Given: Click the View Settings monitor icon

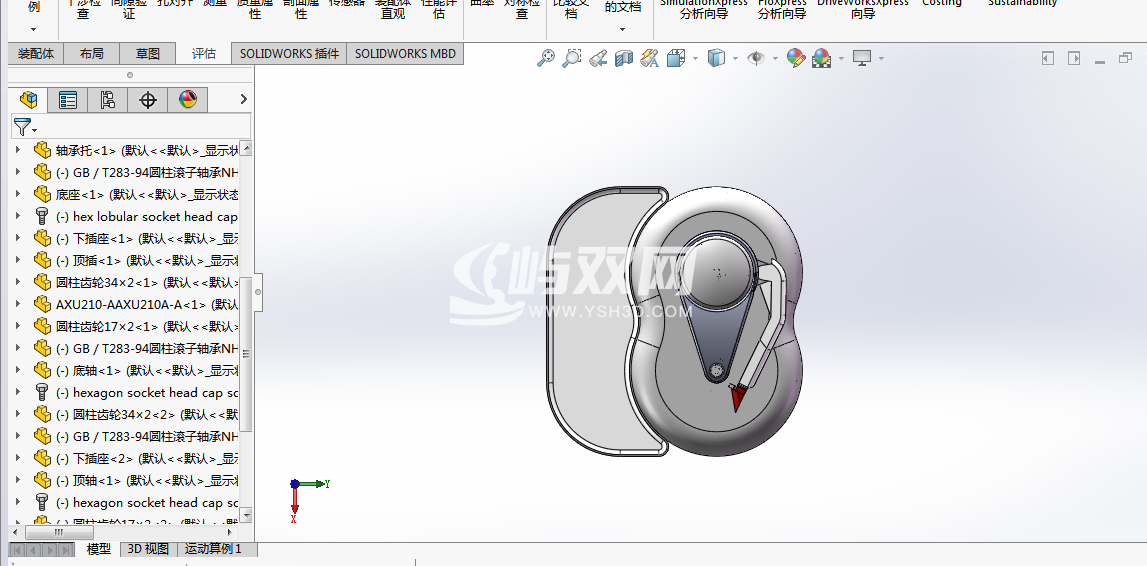Looking at the screenshot, I should click(x=862, y=58).
